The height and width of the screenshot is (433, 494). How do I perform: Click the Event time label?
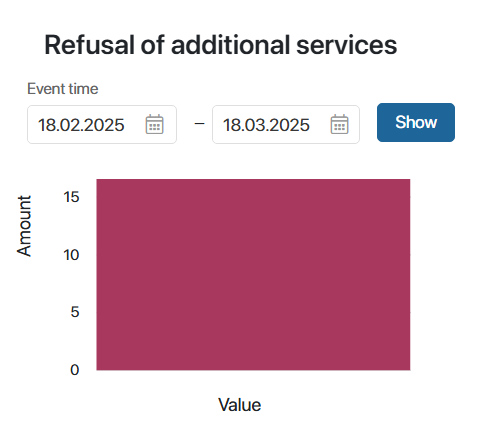click(x=63, y=89)
